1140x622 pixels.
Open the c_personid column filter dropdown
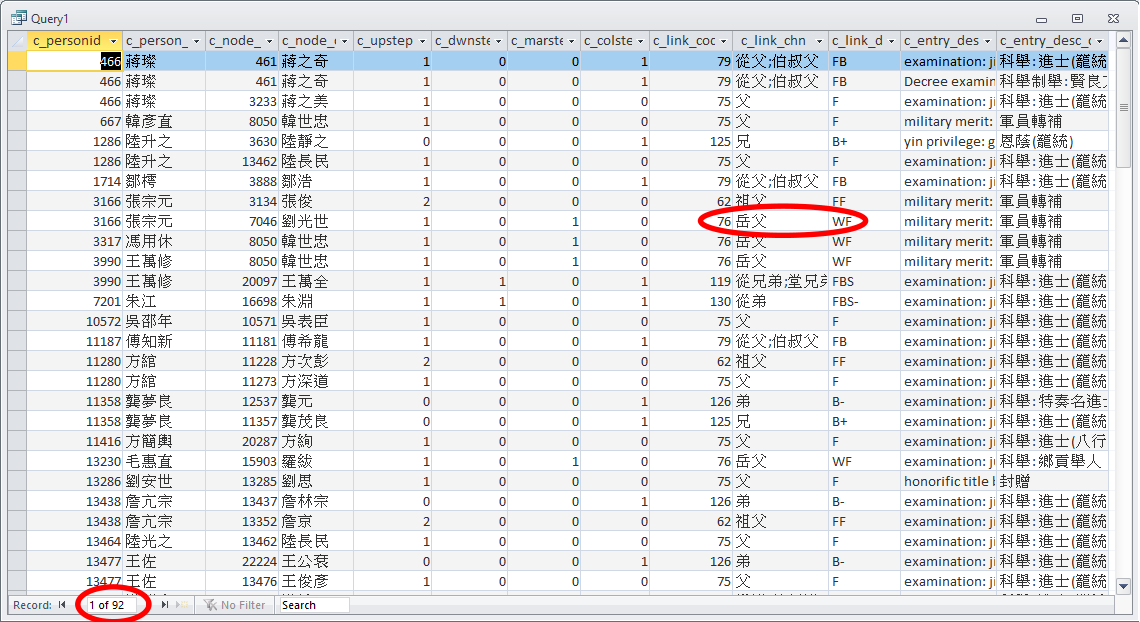click(x=114, y=41)
